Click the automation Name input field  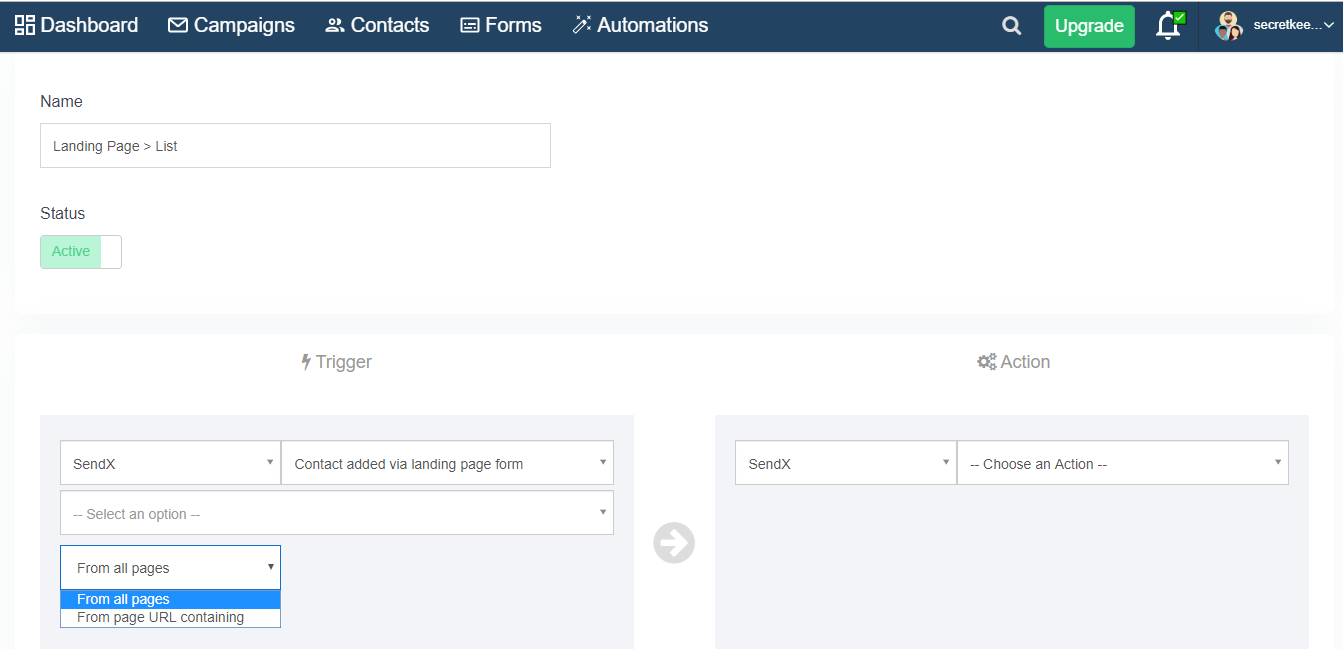[295, 145]
